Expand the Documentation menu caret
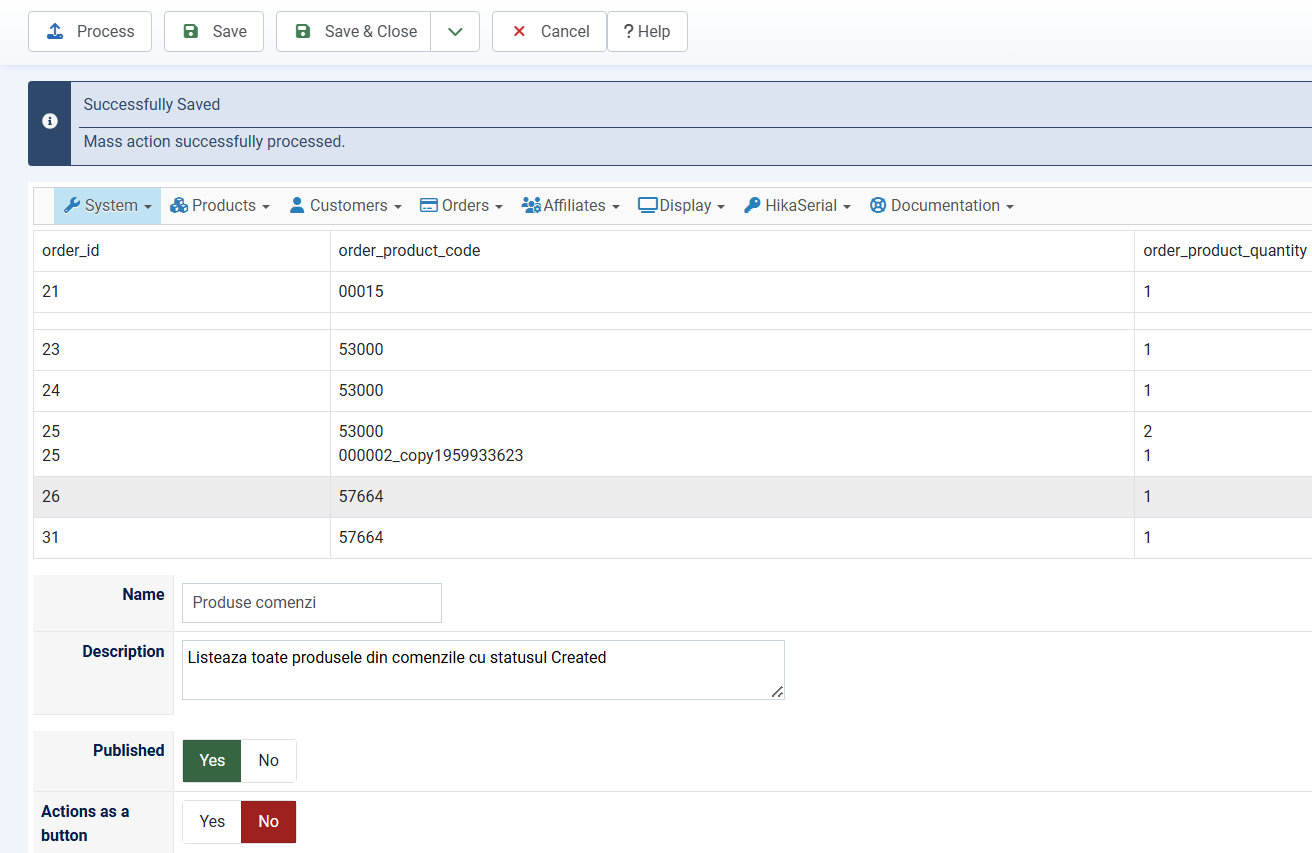Screen dimensions: 1312x853 [1010, 207]
